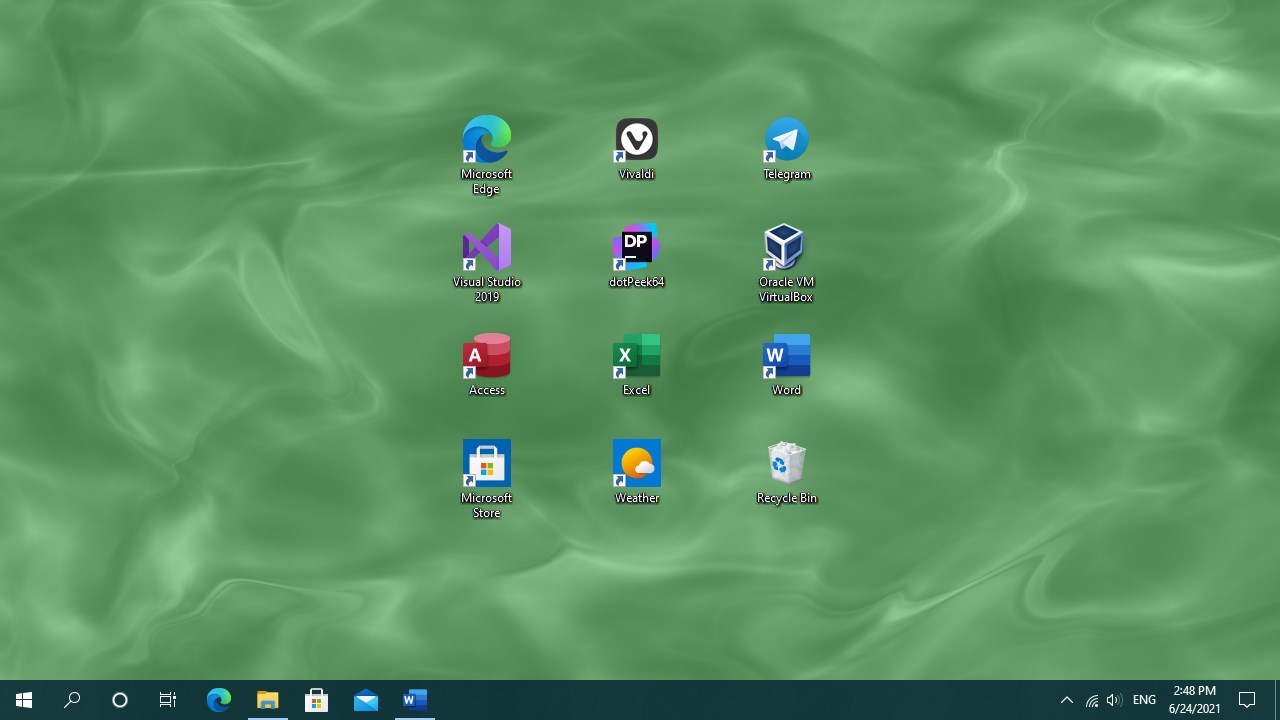The image size is (1280, 720).
Task: Open the volume speaker control
Action: coord(1114,700)
